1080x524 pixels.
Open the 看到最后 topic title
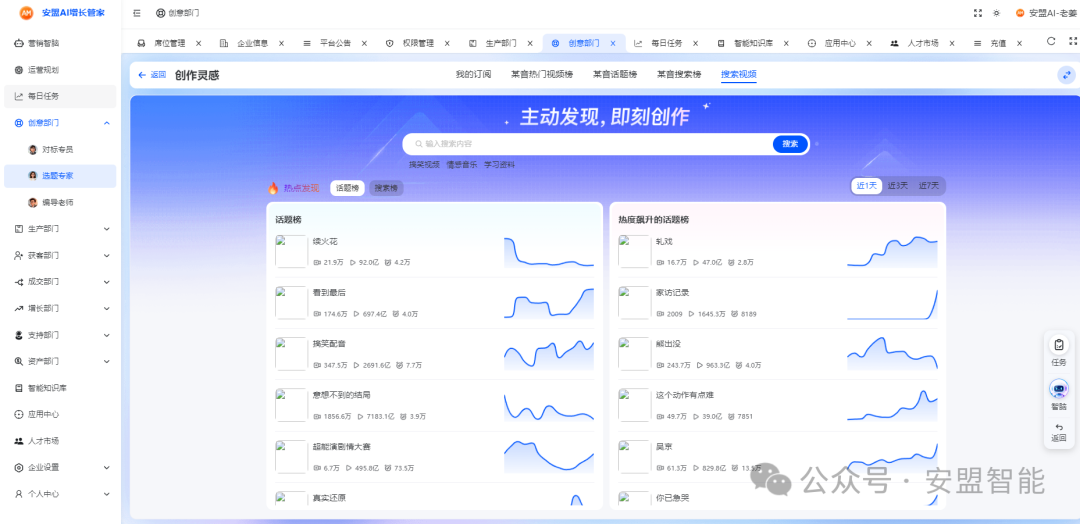pos(329,293)
